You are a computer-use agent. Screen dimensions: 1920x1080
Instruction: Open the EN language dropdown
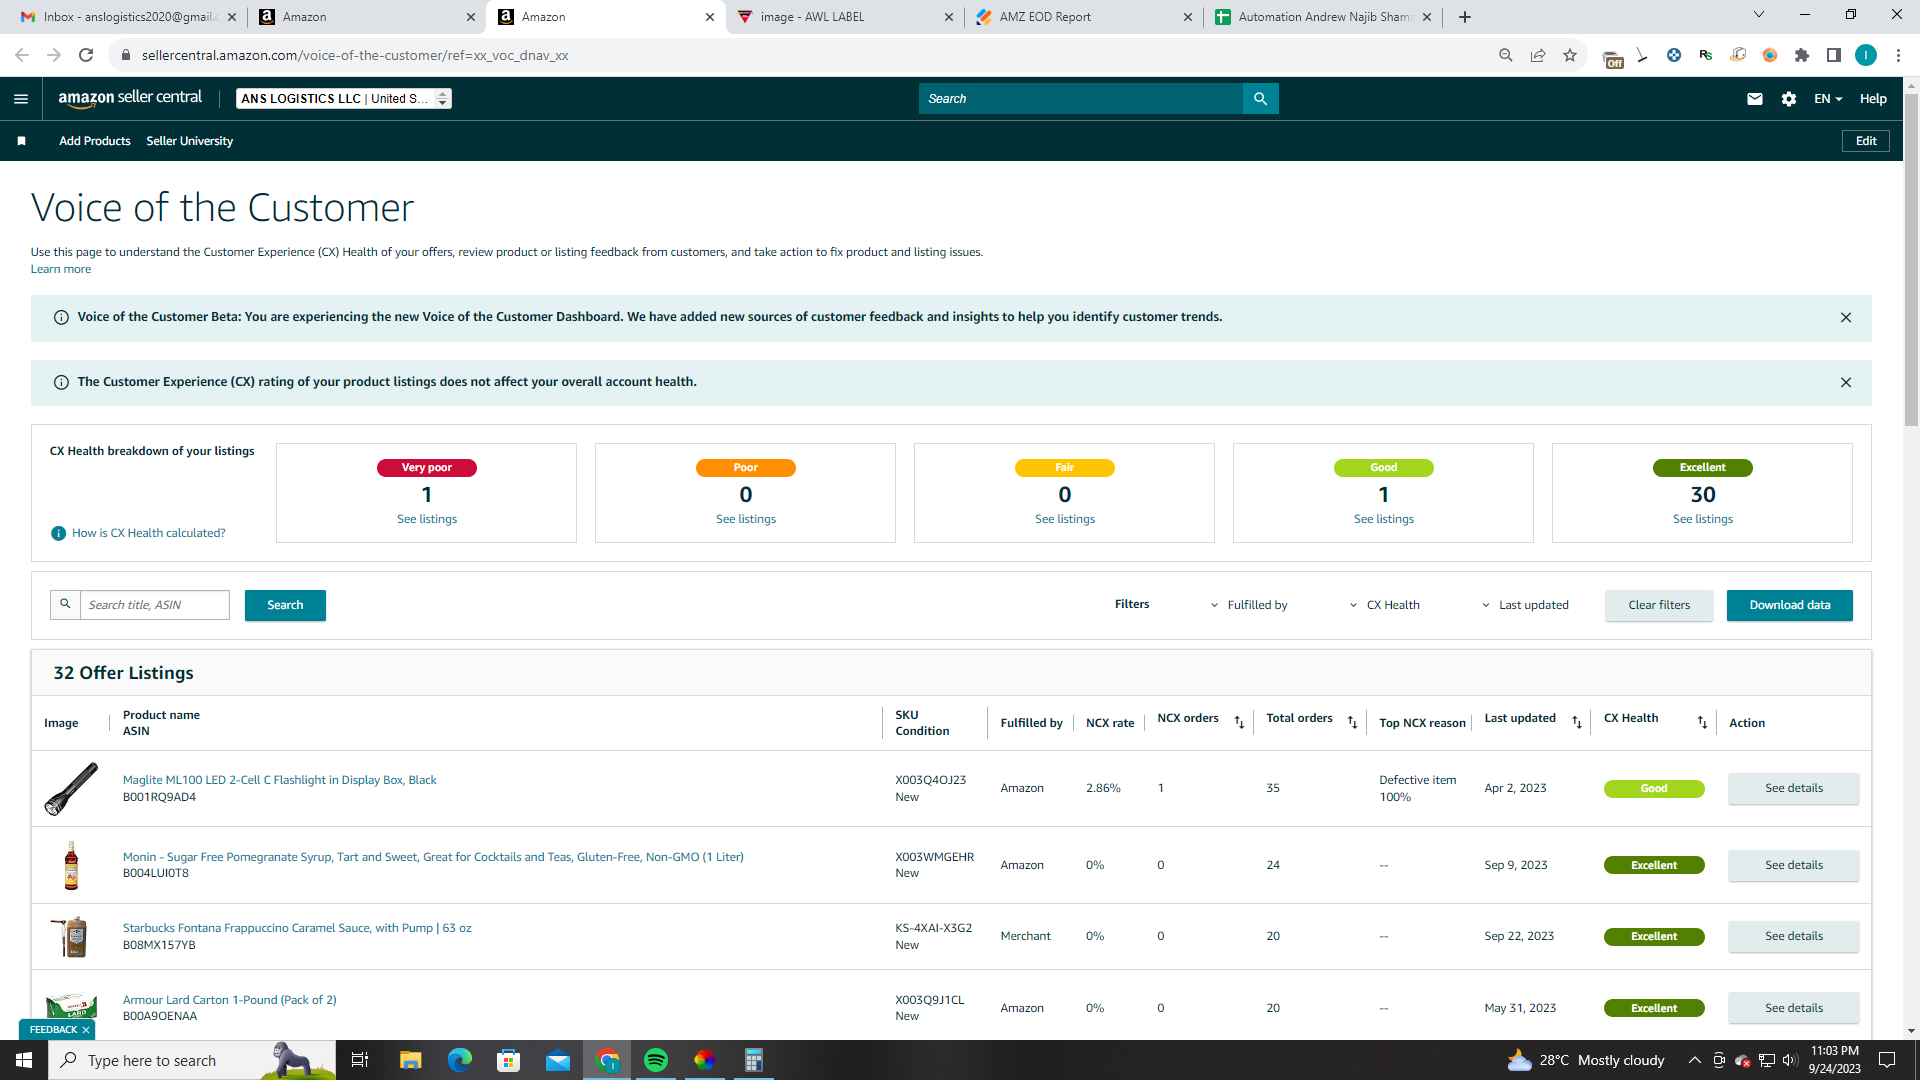coord(1828,99)
